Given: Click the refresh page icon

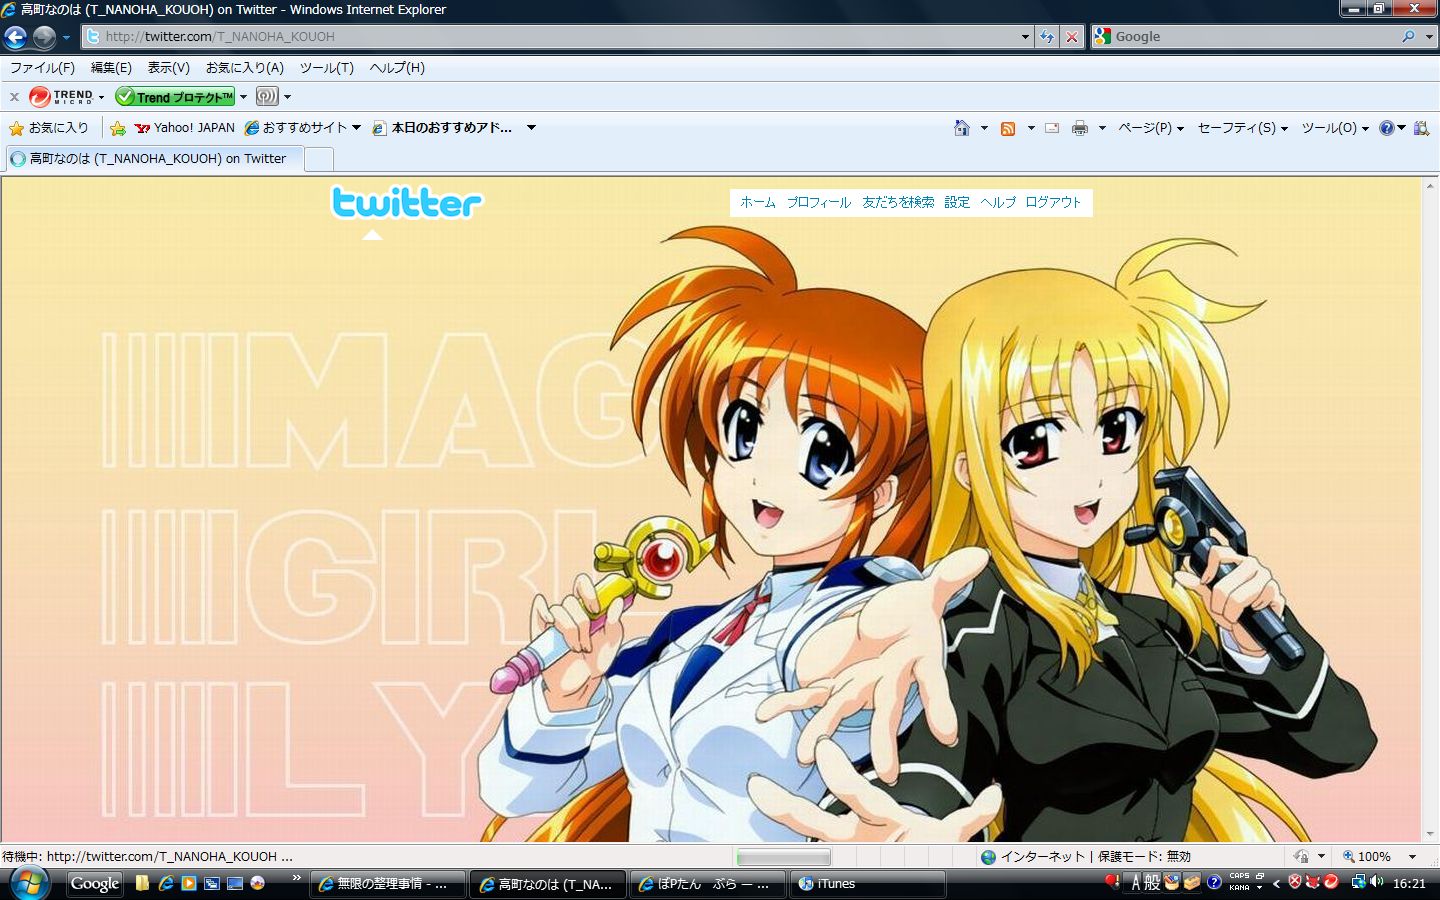Looking at the screenshot, I should [1047, 36].
